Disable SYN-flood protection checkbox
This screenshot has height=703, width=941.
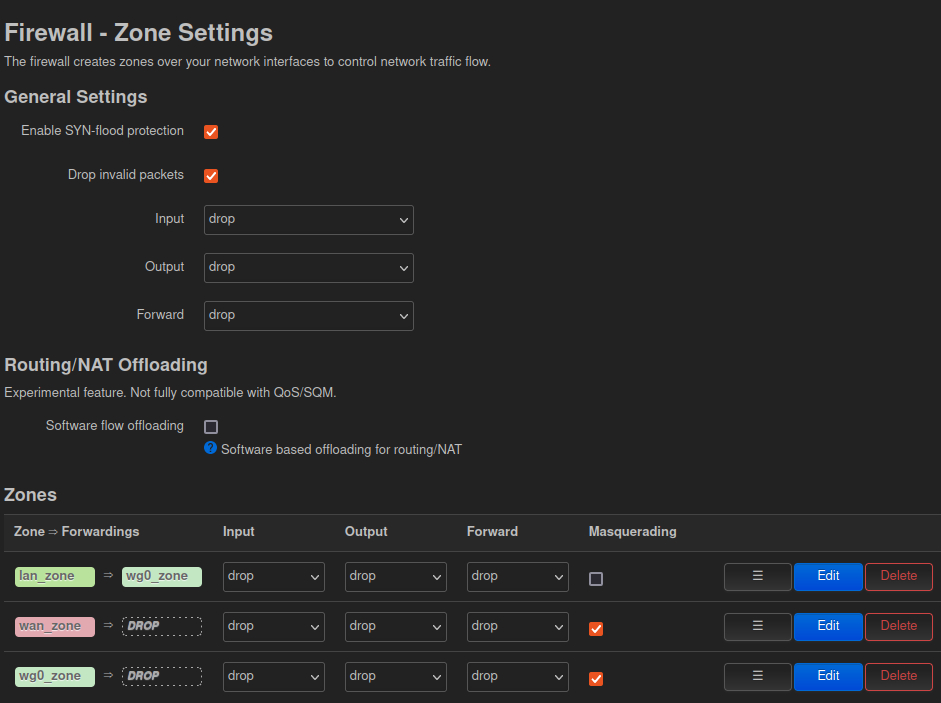click(x=211, y=132)
